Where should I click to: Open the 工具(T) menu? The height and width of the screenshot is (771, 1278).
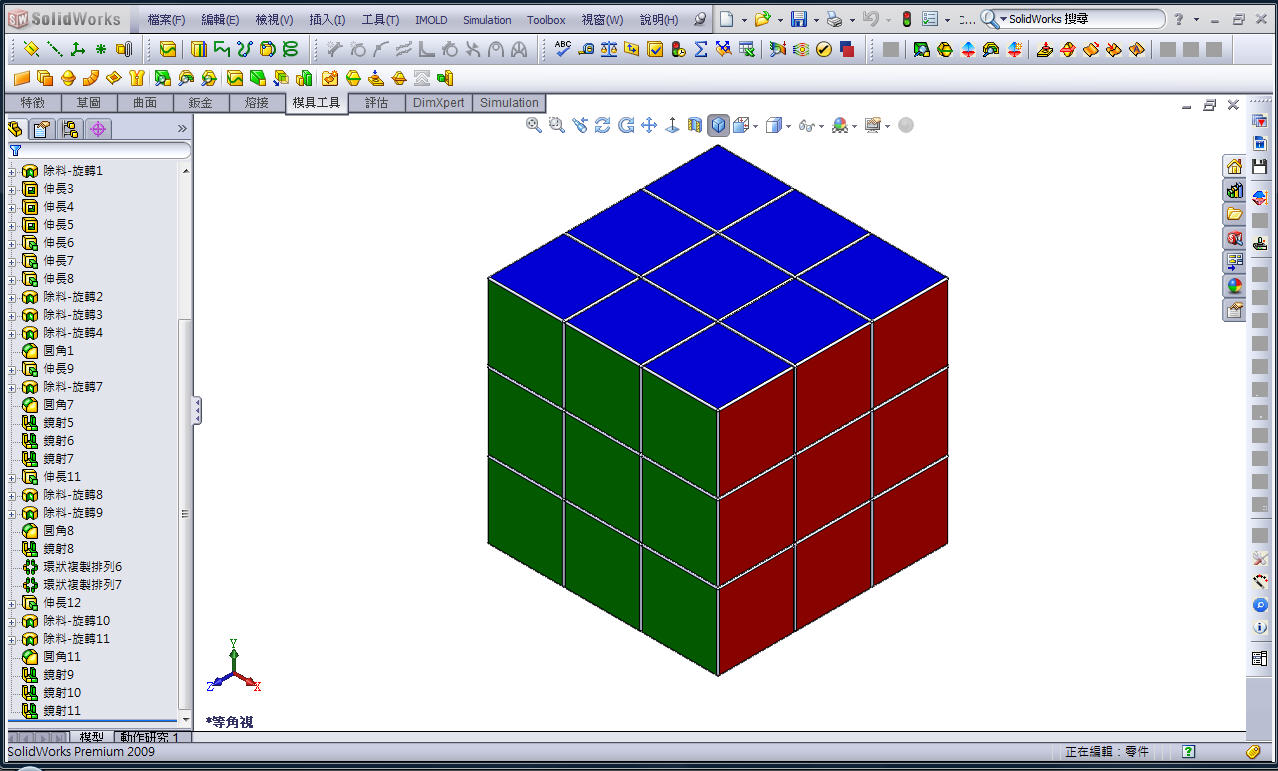point(380,20)
